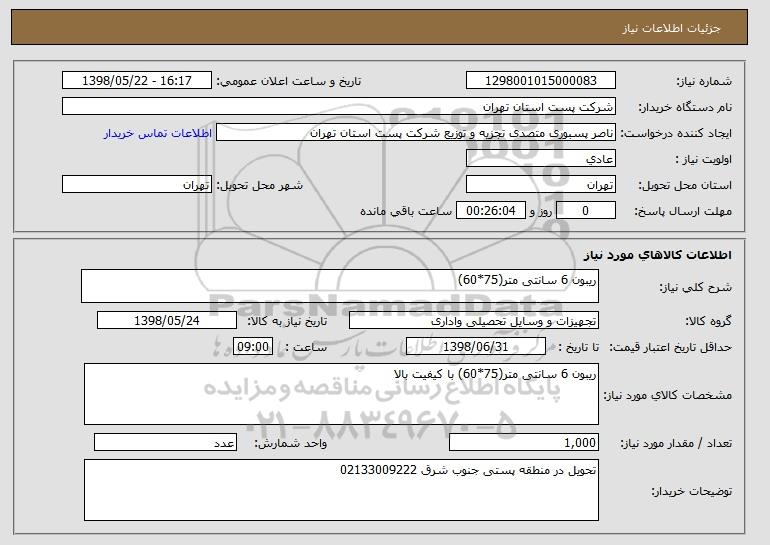Select the تاریخ و ساعت اعلان عمومی label
Screen dimensions: 770x545
pyautogui.click(x=289, y=81)
